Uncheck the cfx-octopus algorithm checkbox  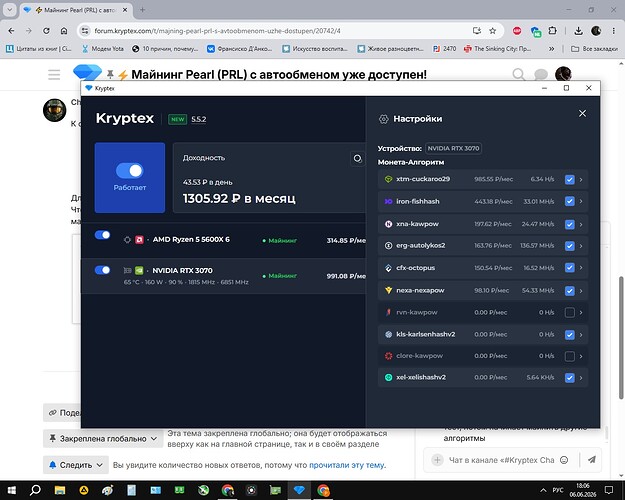[570, 268]
